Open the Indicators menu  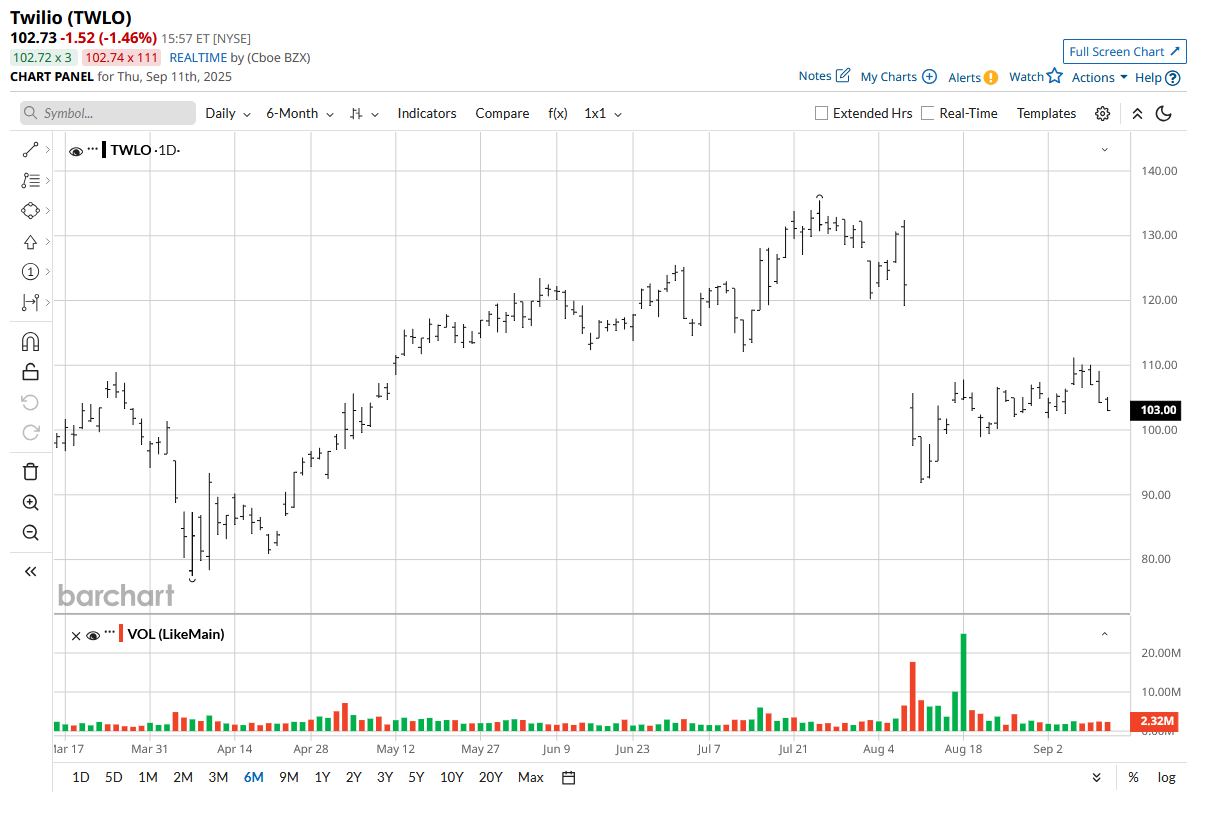427,114
